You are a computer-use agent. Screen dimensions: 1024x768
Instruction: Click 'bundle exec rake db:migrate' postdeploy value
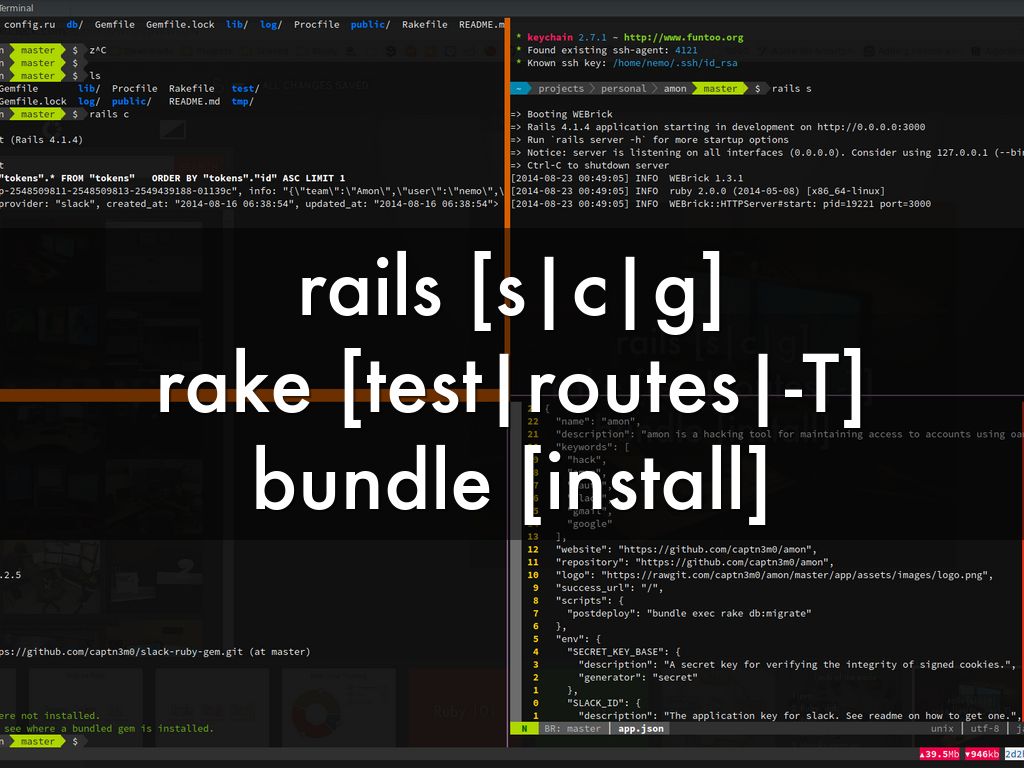click(729, 613)
